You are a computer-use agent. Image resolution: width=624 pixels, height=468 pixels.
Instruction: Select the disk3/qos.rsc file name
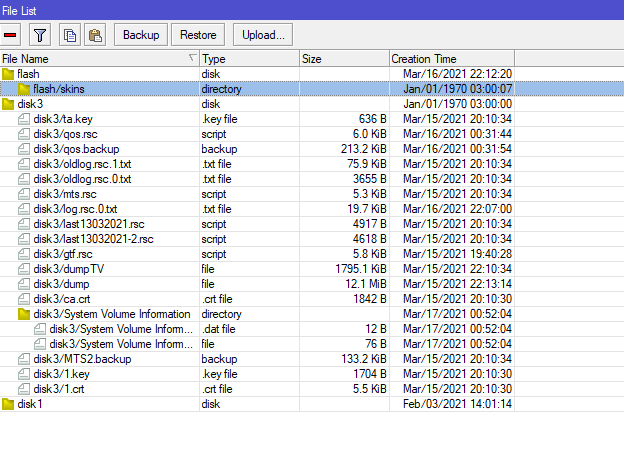65,134
